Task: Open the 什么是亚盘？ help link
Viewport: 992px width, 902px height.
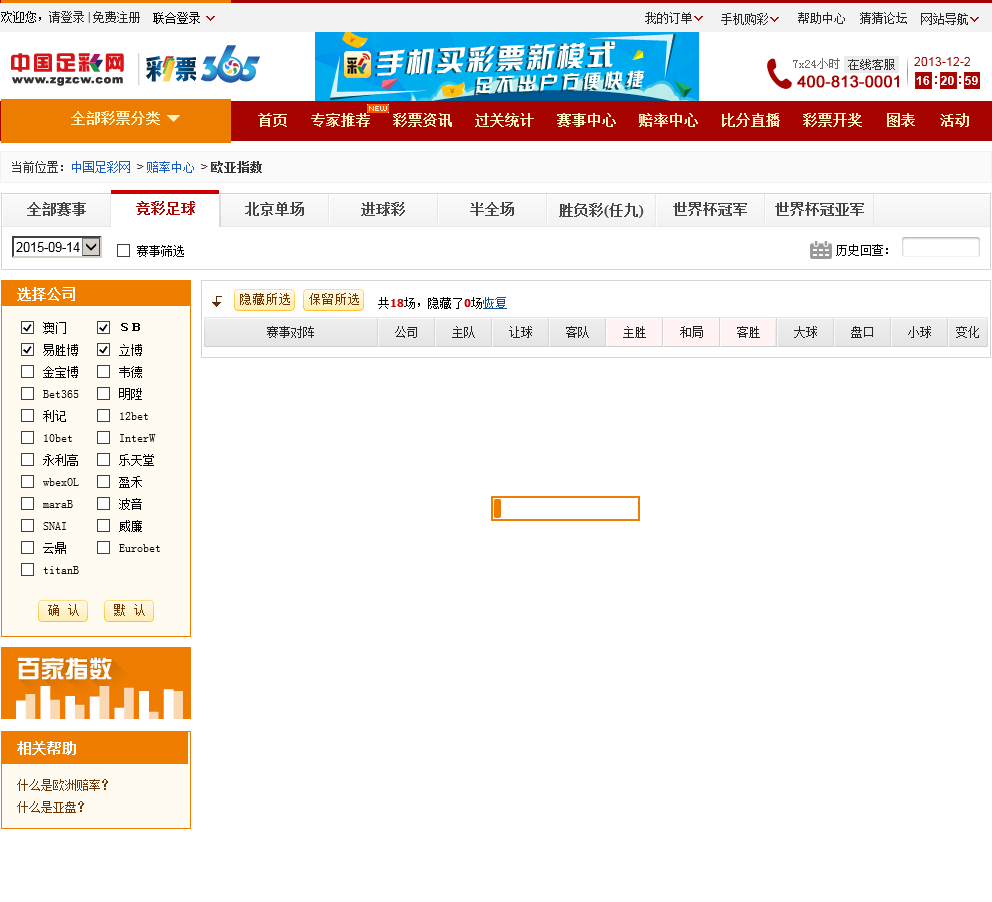Action: 51,807
